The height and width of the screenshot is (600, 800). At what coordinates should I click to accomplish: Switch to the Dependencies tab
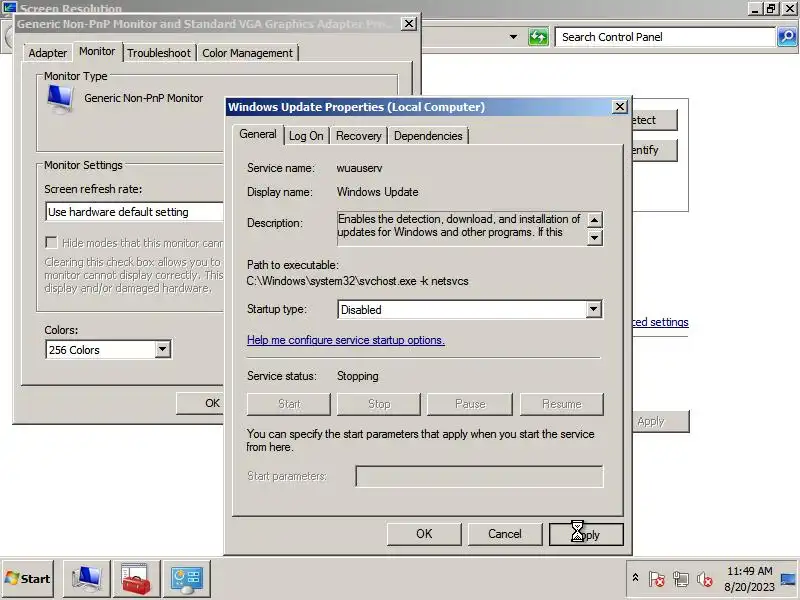pos(428,136)
